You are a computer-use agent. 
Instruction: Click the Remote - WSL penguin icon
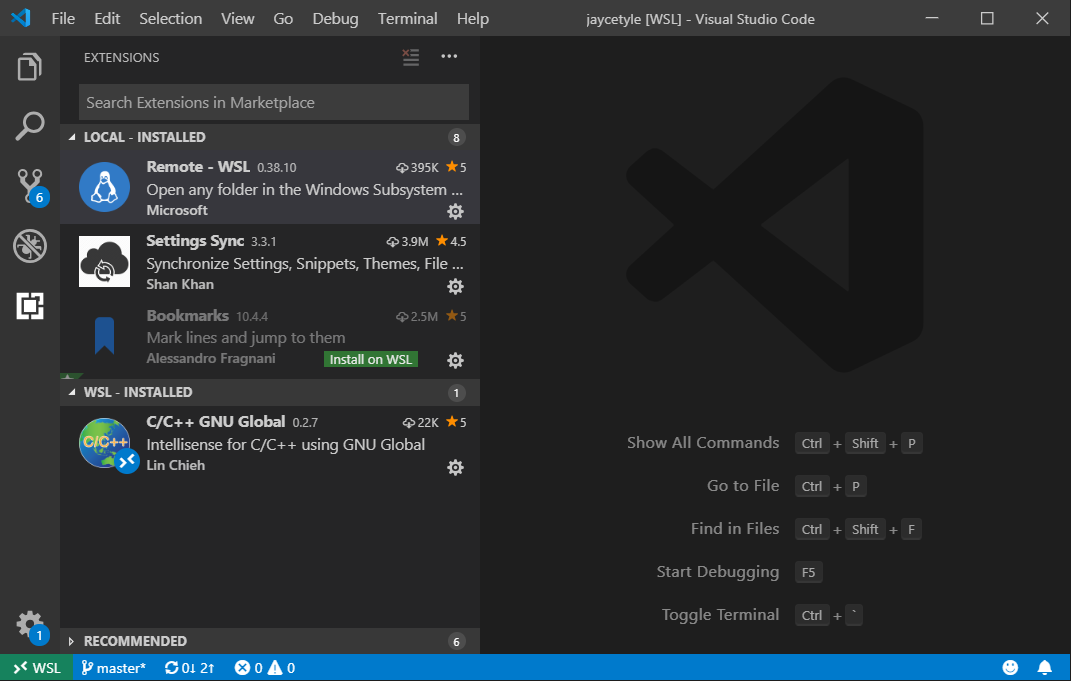tap(105, 187)
